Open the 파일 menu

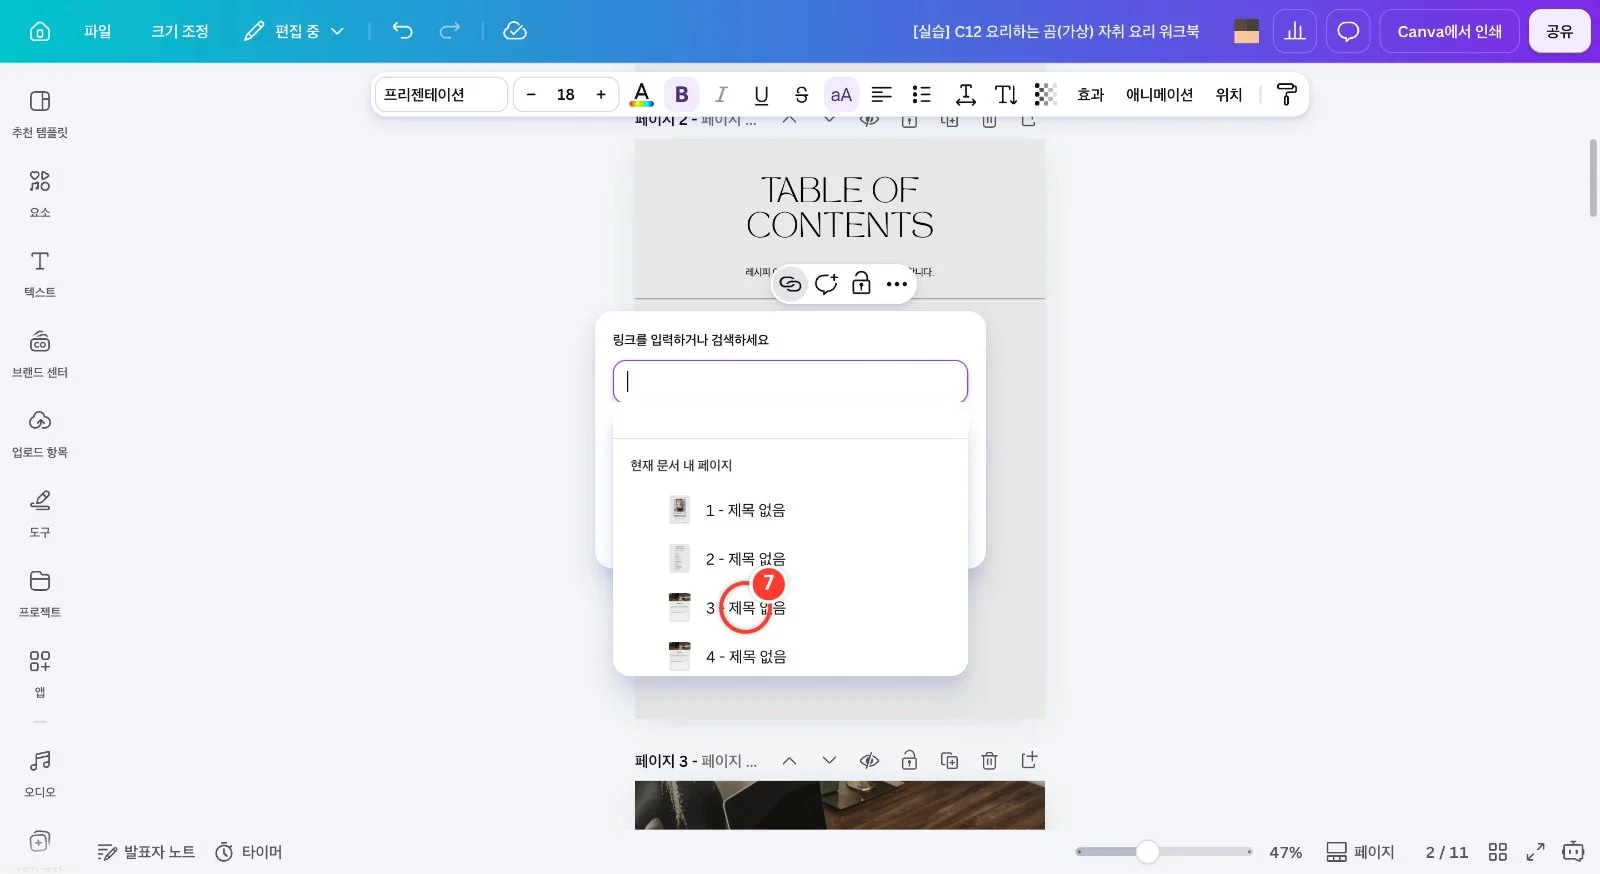click(97, 31)
